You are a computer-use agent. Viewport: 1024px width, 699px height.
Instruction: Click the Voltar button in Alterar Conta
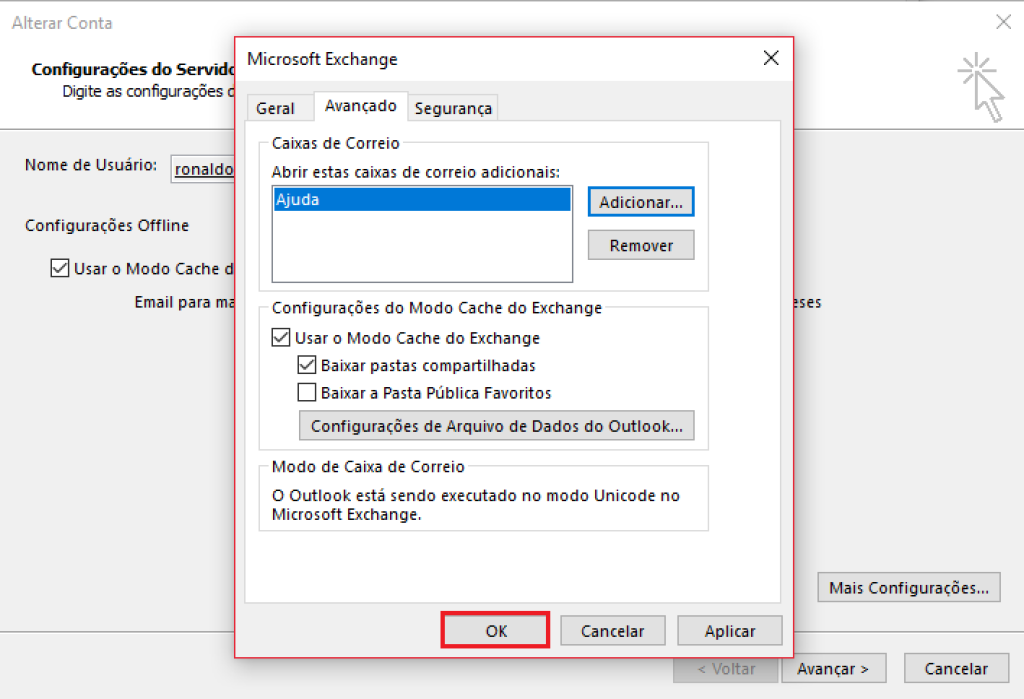[726, 668]
